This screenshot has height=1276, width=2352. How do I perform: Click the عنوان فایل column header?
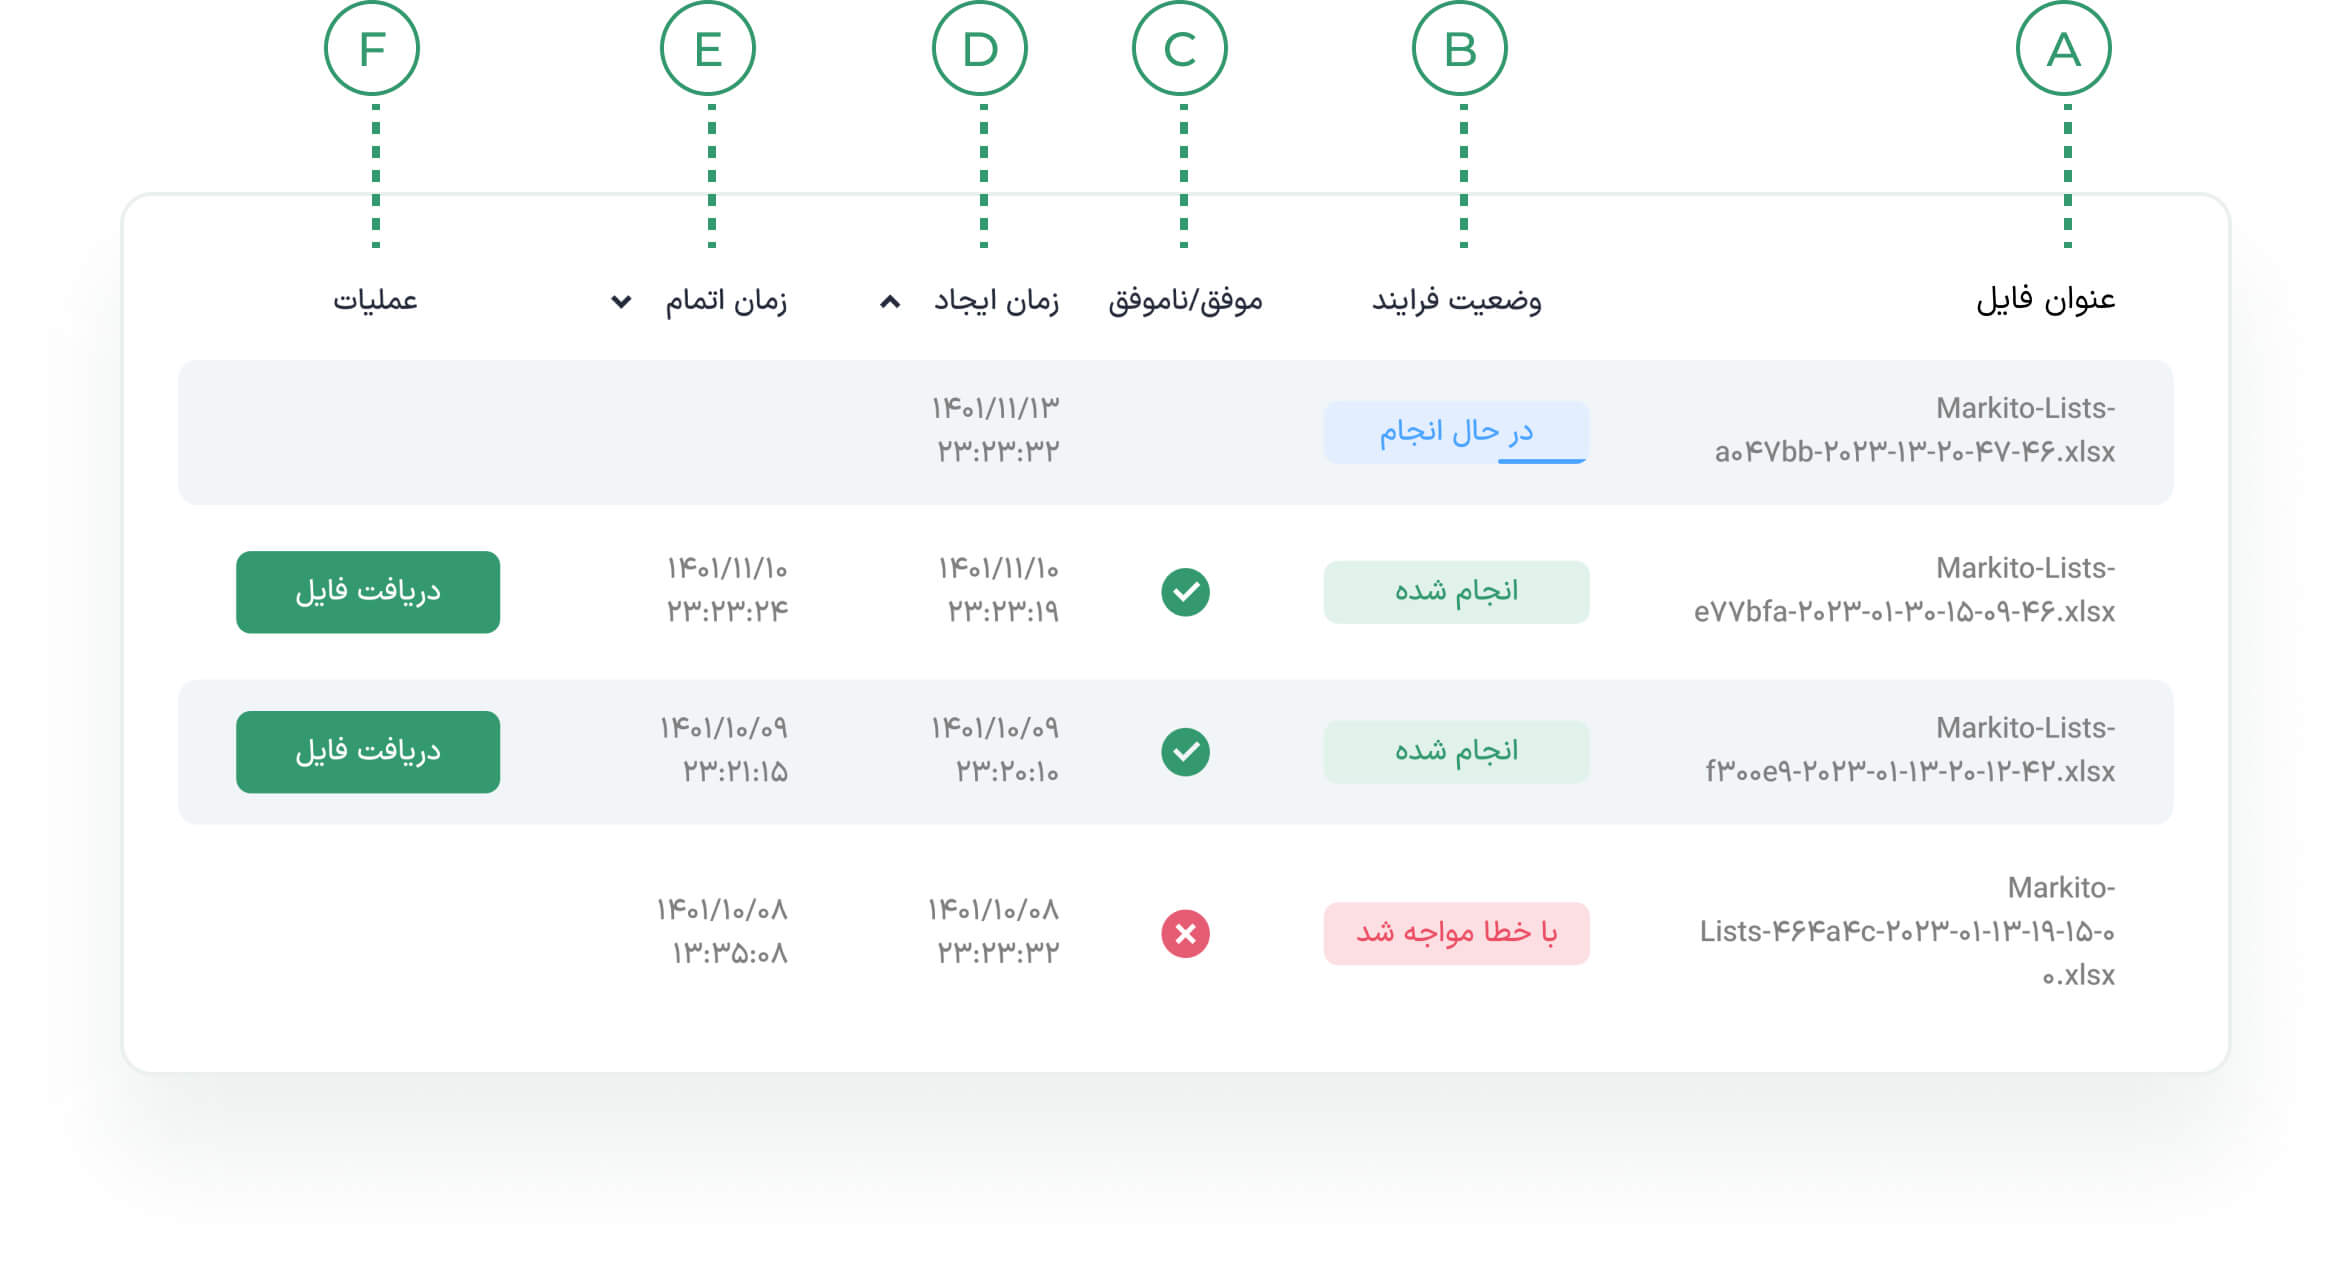[2045, 299]
